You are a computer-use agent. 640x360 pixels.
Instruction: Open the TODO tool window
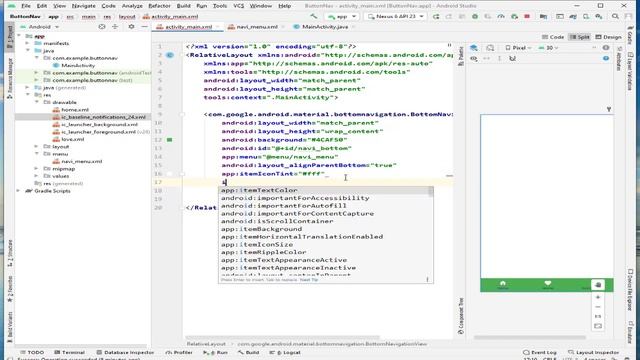[x=32, y=352]
